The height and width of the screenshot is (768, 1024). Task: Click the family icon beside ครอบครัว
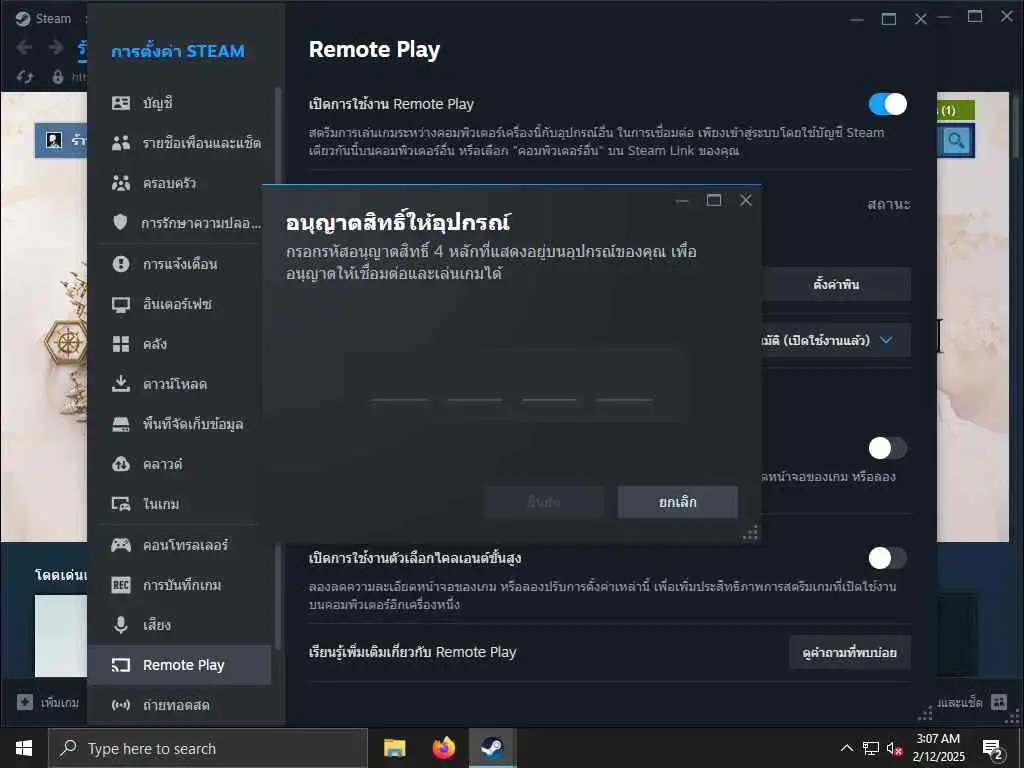pyautogui.click(x=121, y=183)
